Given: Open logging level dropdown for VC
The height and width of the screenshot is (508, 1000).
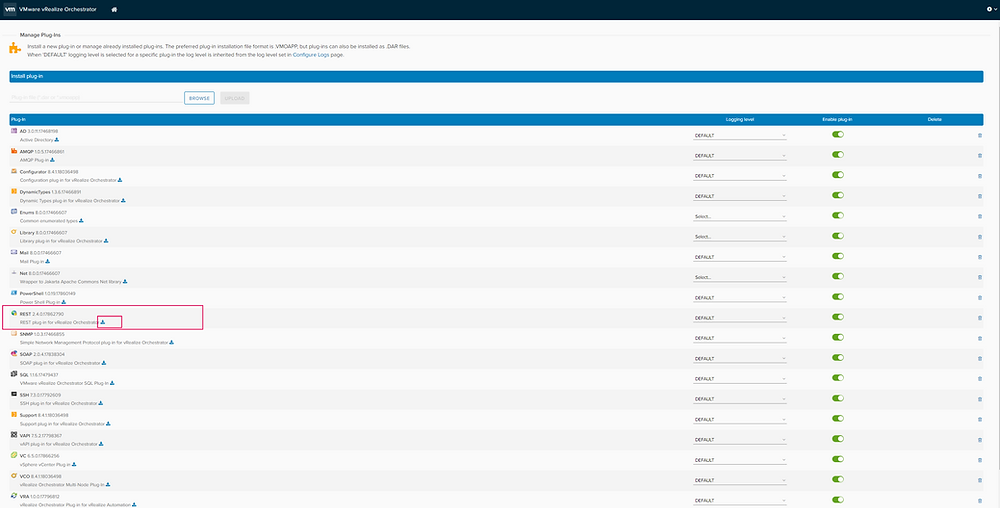Looking at the screenshot, I should pos(740,460).
